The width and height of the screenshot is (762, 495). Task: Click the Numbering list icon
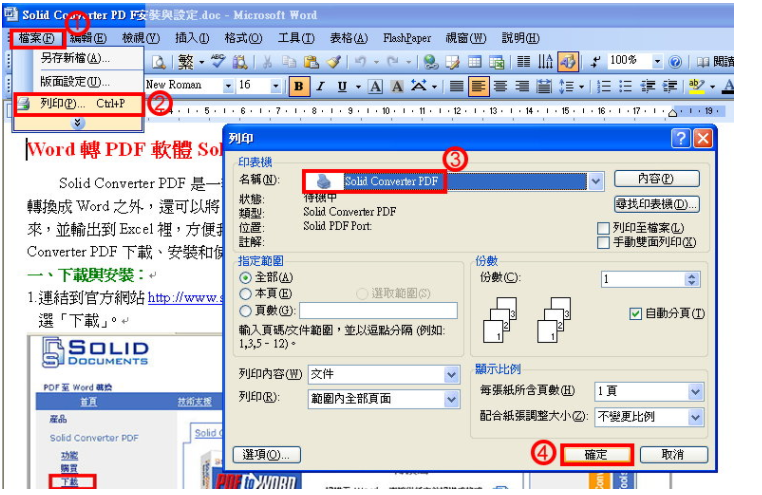coord(604,86)
